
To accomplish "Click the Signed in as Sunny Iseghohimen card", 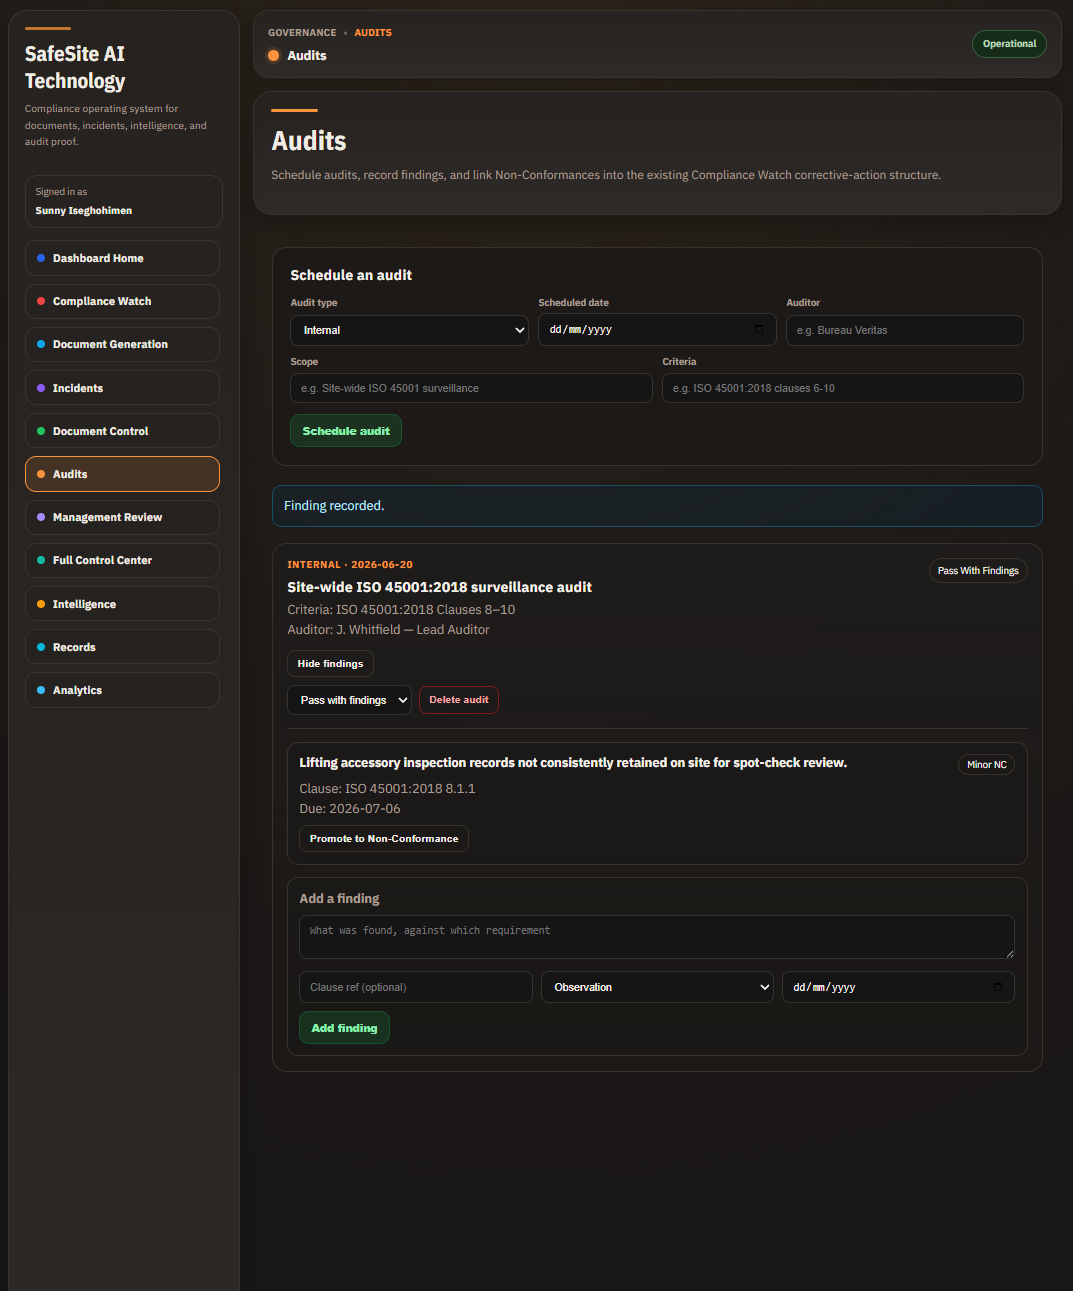I will (124, 201).
